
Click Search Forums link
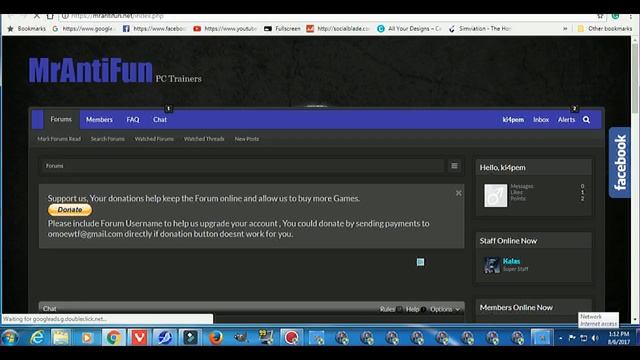pos(108,139)
